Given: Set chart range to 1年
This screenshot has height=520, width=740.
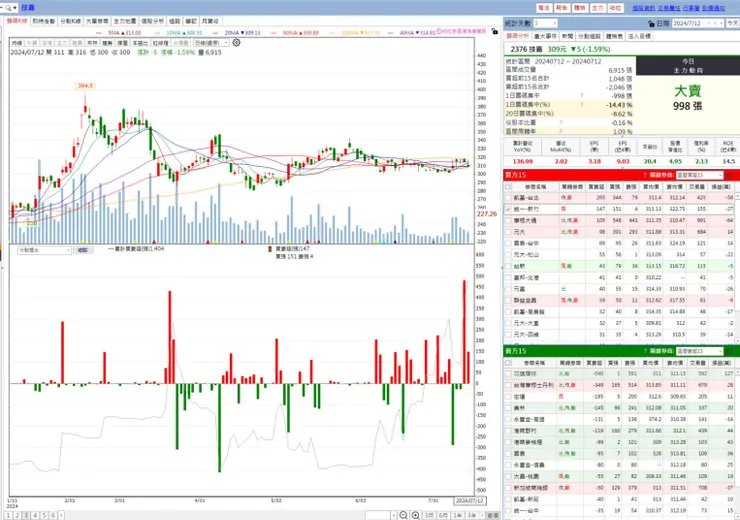Looking at the screenshot, I should 457,516.
